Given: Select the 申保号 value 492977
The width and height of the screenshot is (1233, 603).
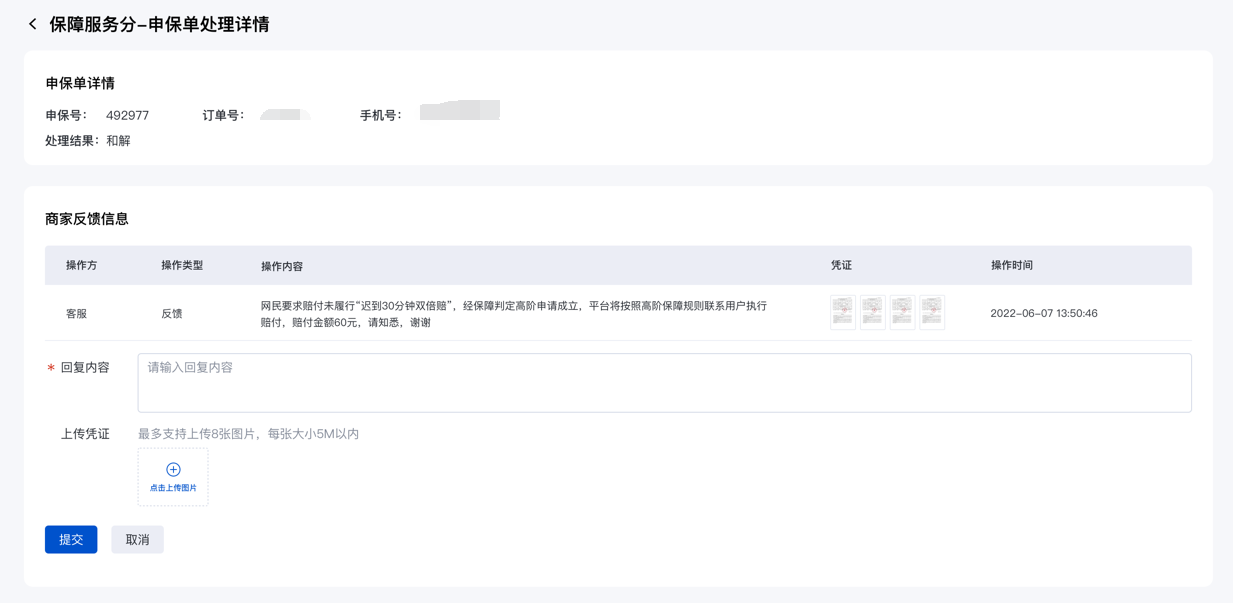Looking at the screenshot, I should pos(127,116).
